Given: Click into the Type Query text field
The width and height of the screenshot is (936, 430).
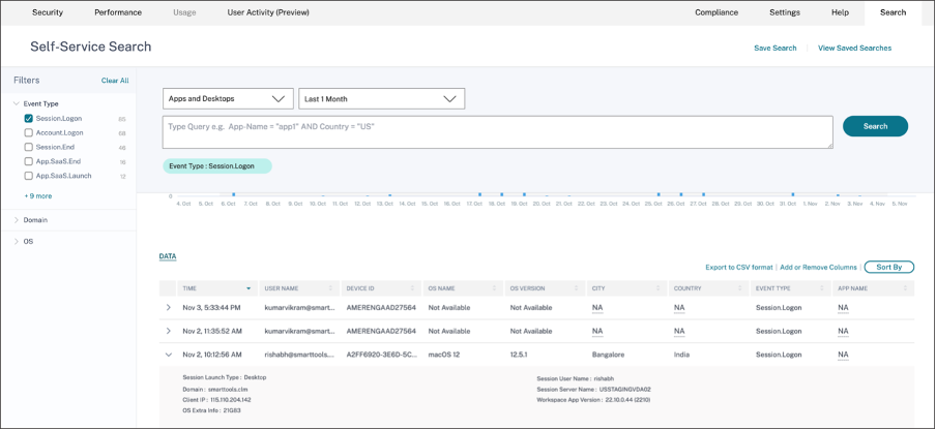Looking at the screenshot, I should 497,132.
